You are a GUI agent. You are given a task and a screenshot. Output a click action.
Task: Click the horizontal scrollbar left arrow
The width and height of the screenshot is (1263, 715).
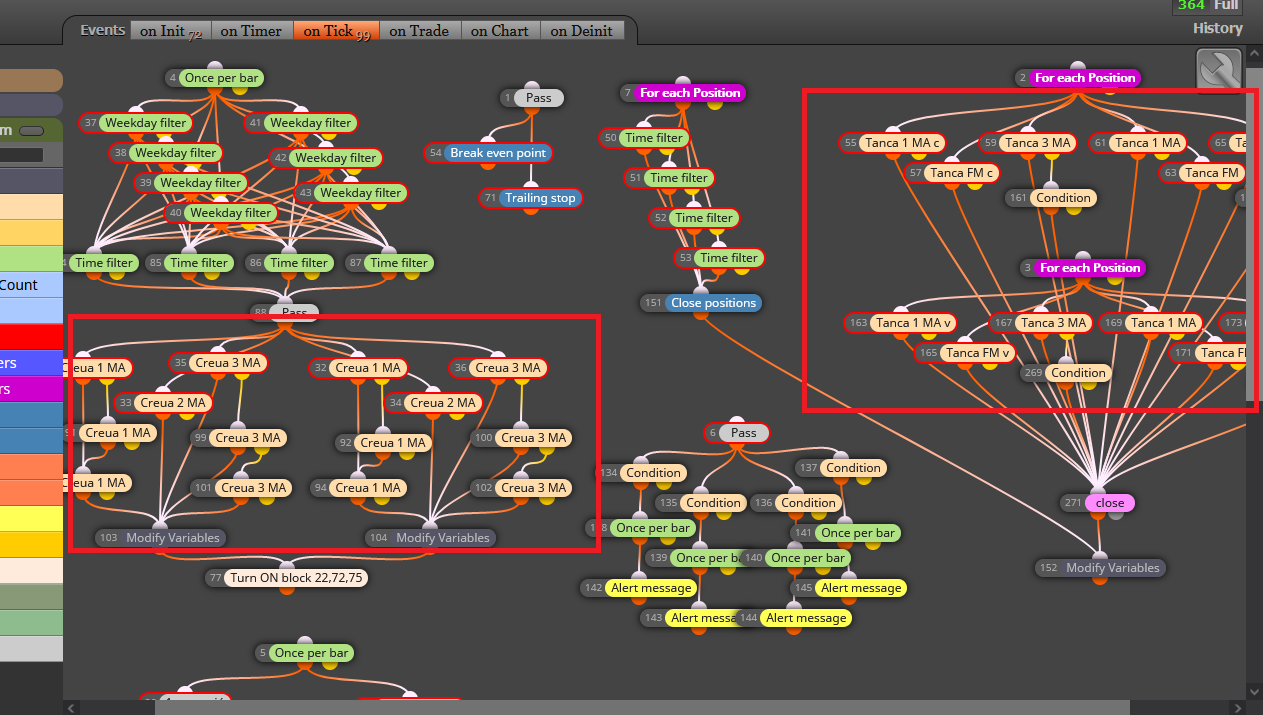[70, 707]
